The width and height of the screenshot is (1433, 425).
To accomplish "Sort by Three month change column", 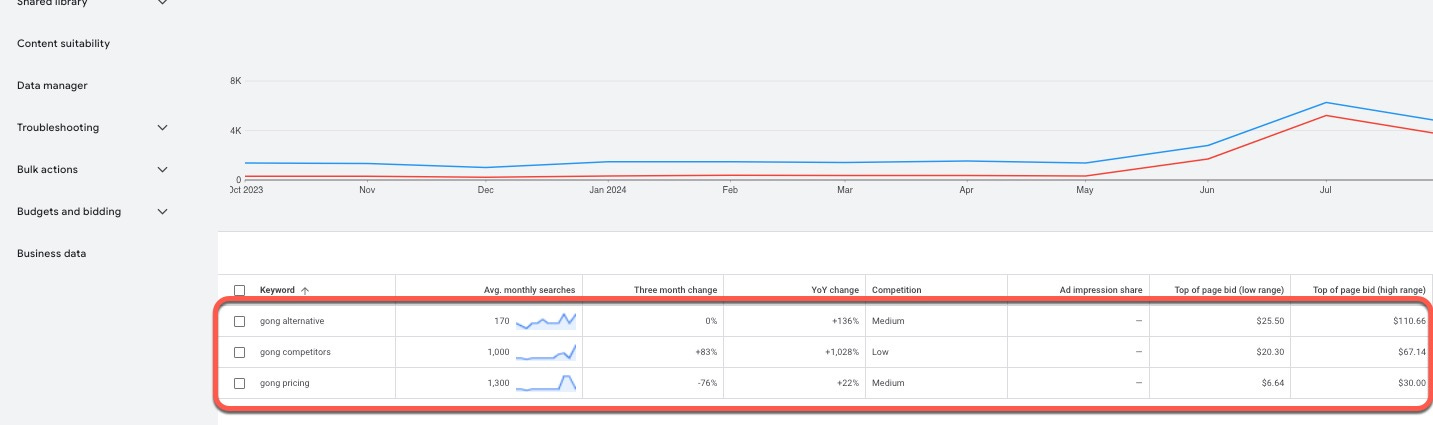I will 675,290.
